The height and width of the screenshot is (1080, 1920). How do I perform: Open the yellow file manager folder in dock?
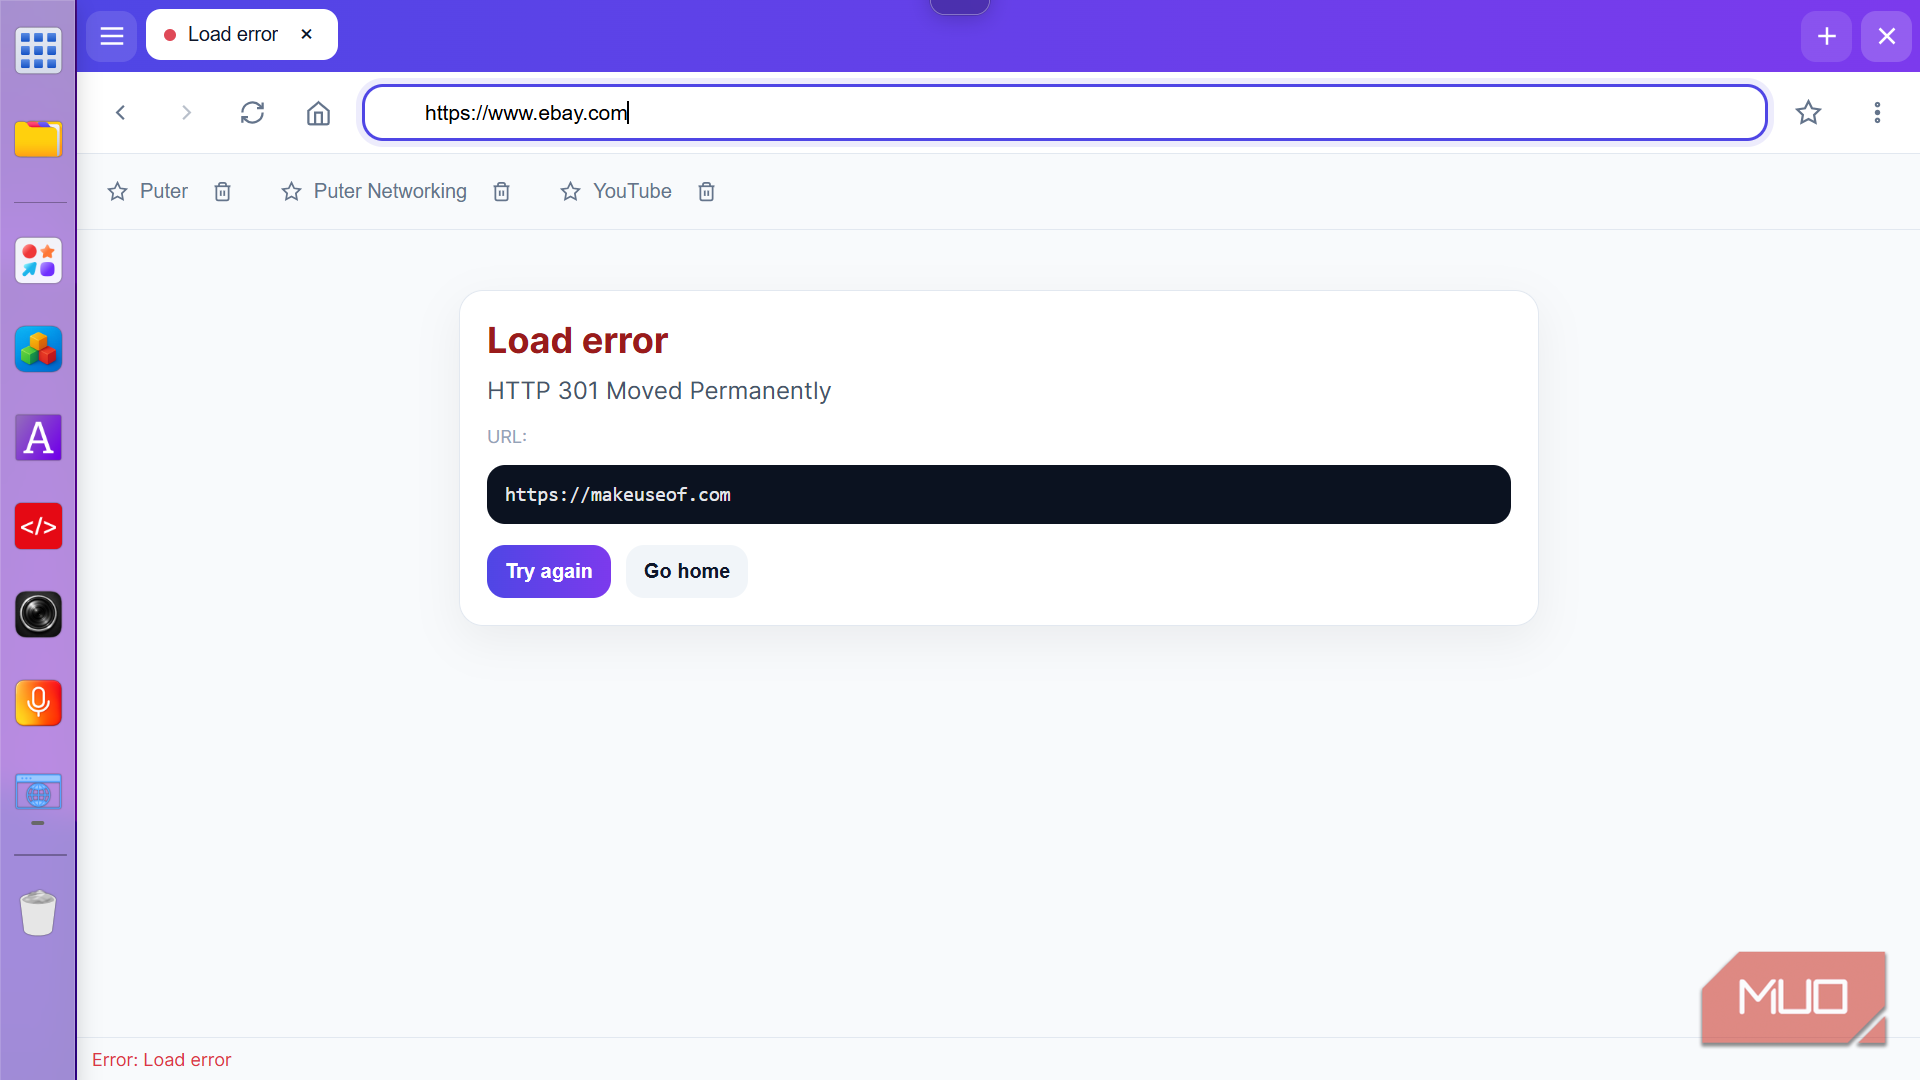pos(38,139)
